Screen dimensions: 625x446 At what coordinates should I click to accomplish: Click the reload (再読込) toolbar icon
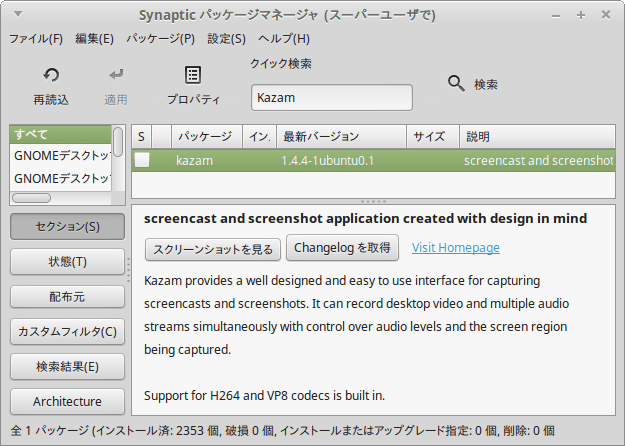click(x=51, y=75)
